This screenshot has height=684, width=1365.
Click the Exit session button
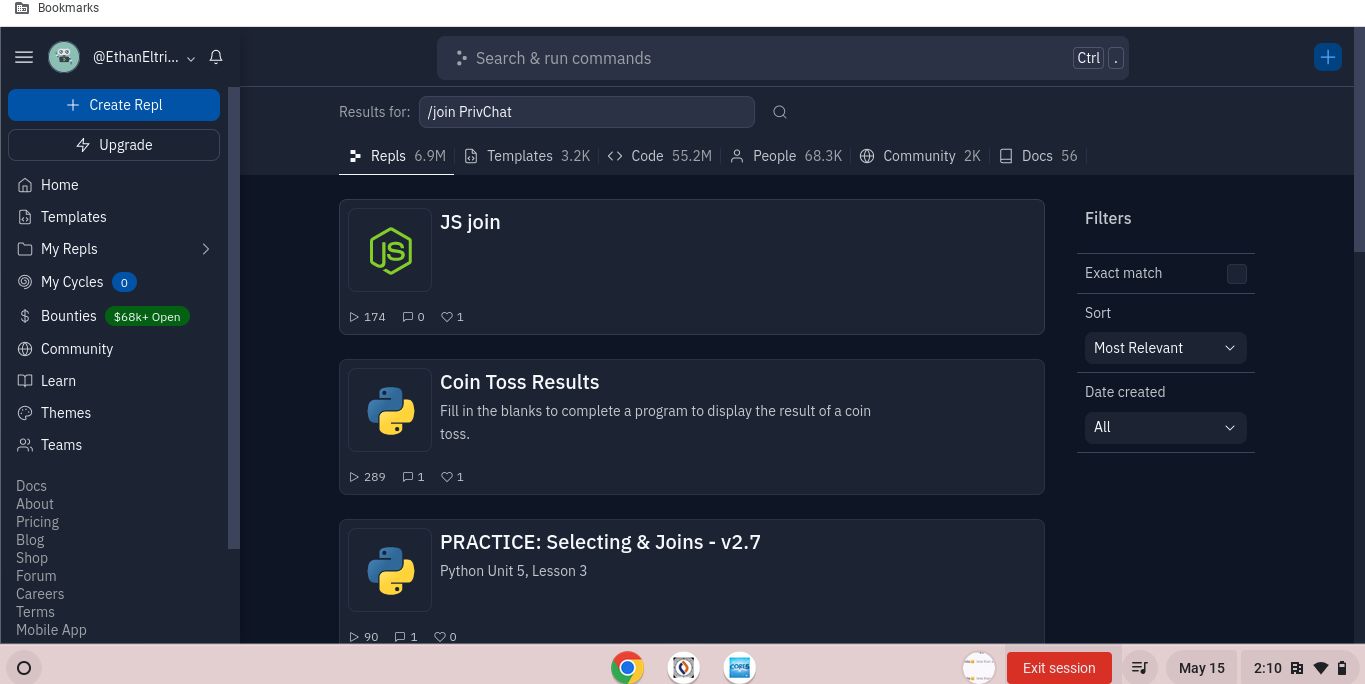tap(1058, 668)
